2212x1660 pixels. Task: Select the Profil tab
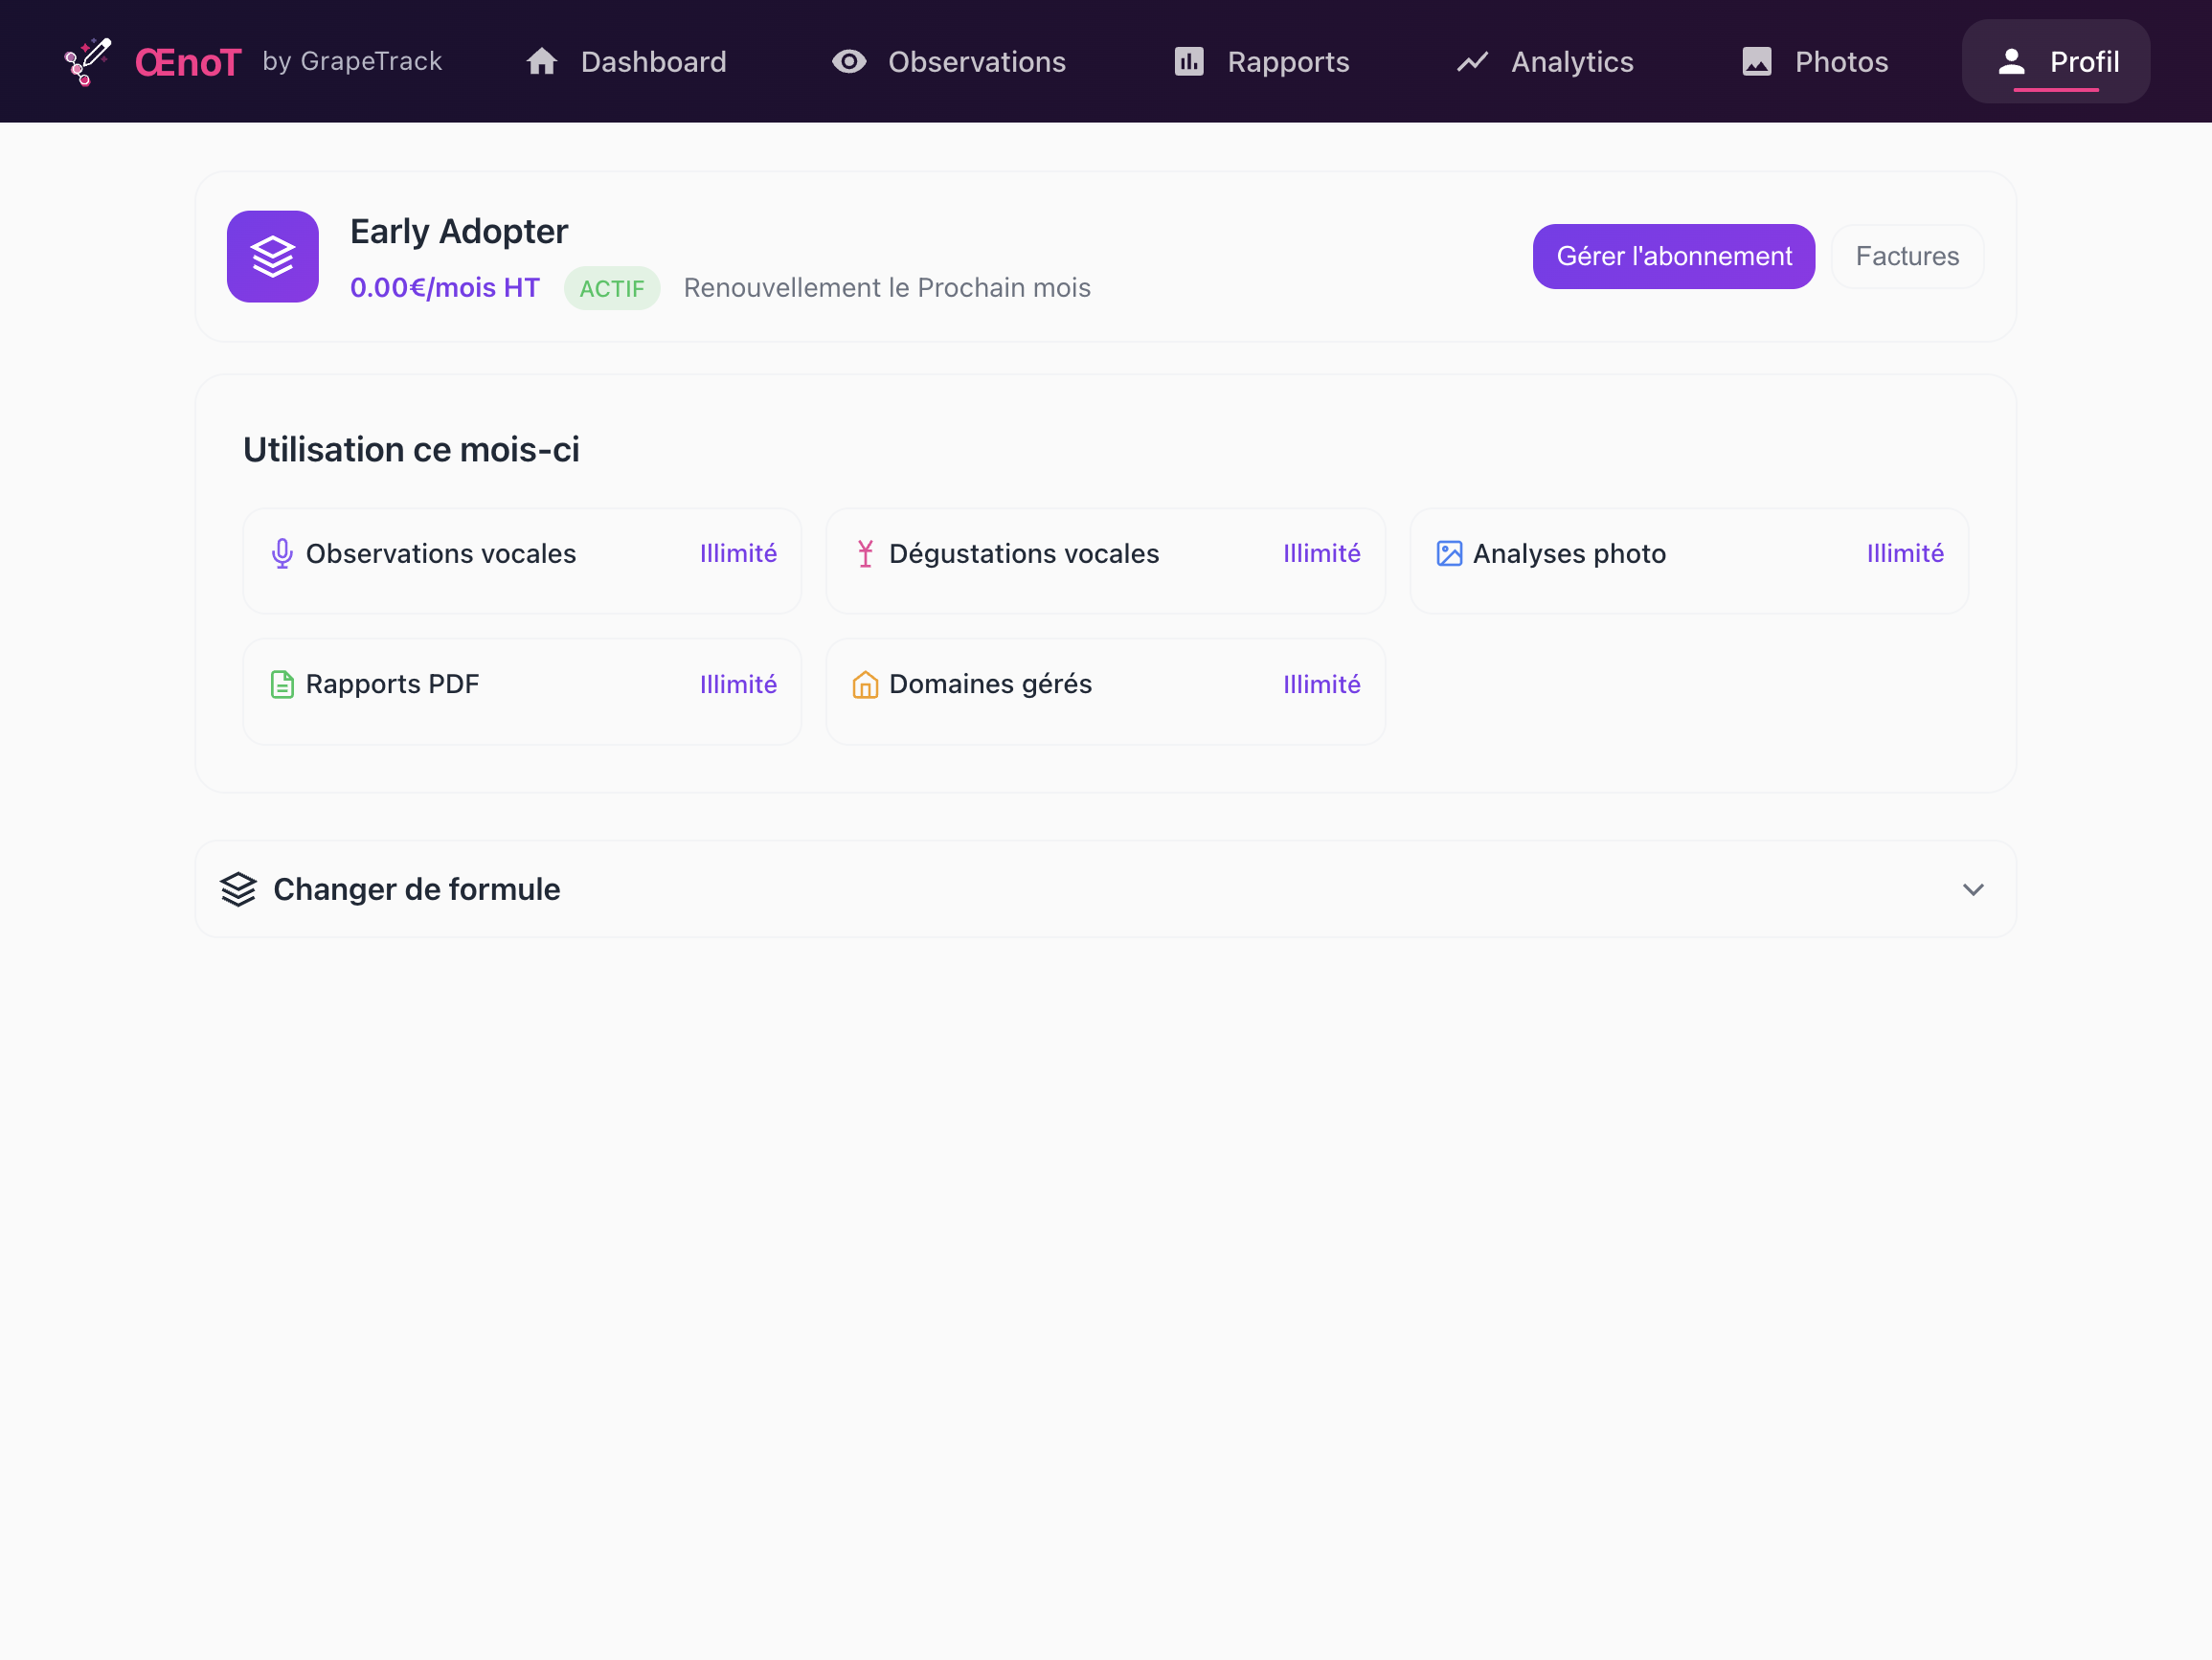(x=2056, y=62)
